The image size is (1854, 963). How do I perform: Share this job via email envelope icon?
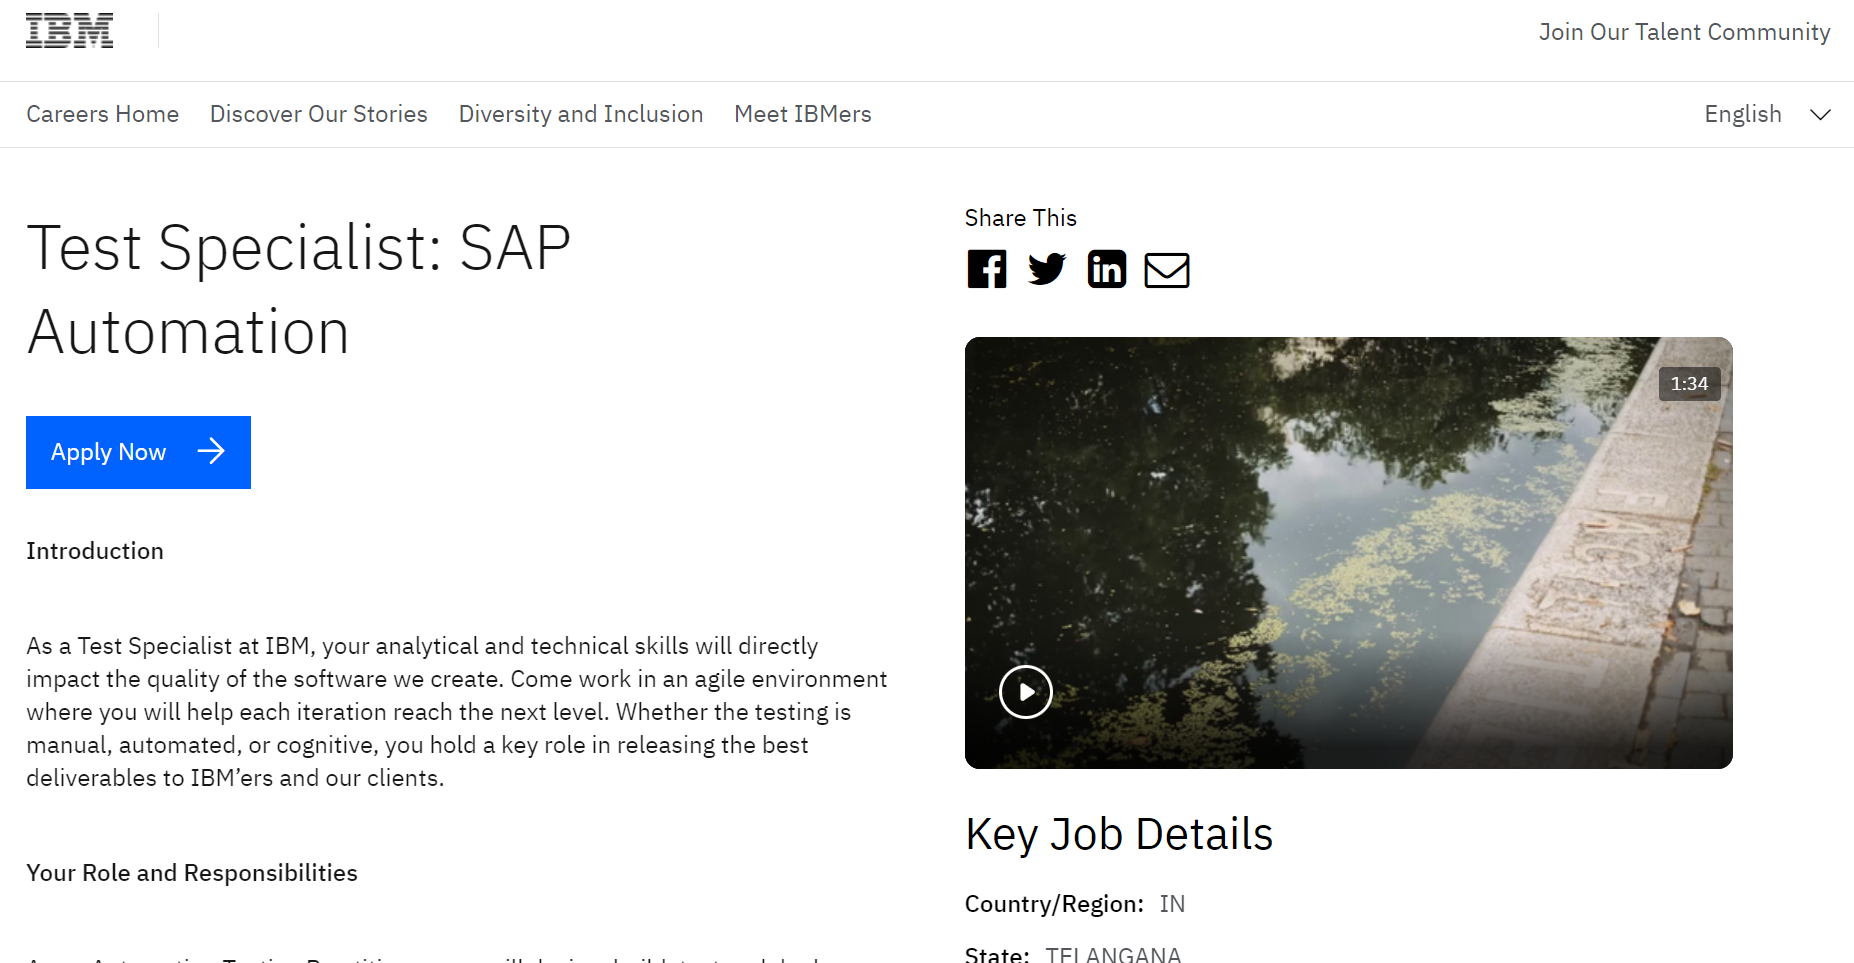click(x=1167, y=270)
